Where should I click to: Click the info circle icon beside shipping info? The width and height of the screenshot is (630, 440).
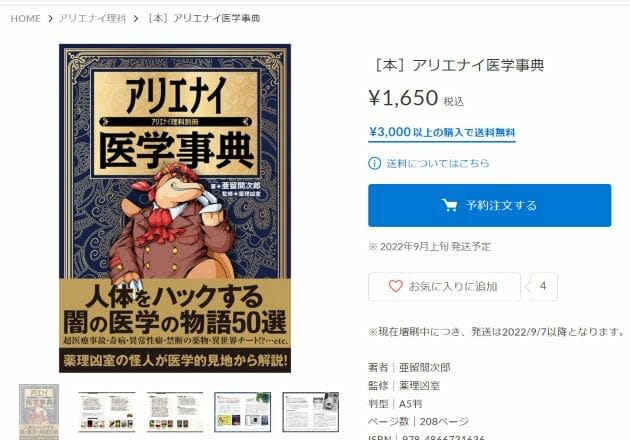374,163
